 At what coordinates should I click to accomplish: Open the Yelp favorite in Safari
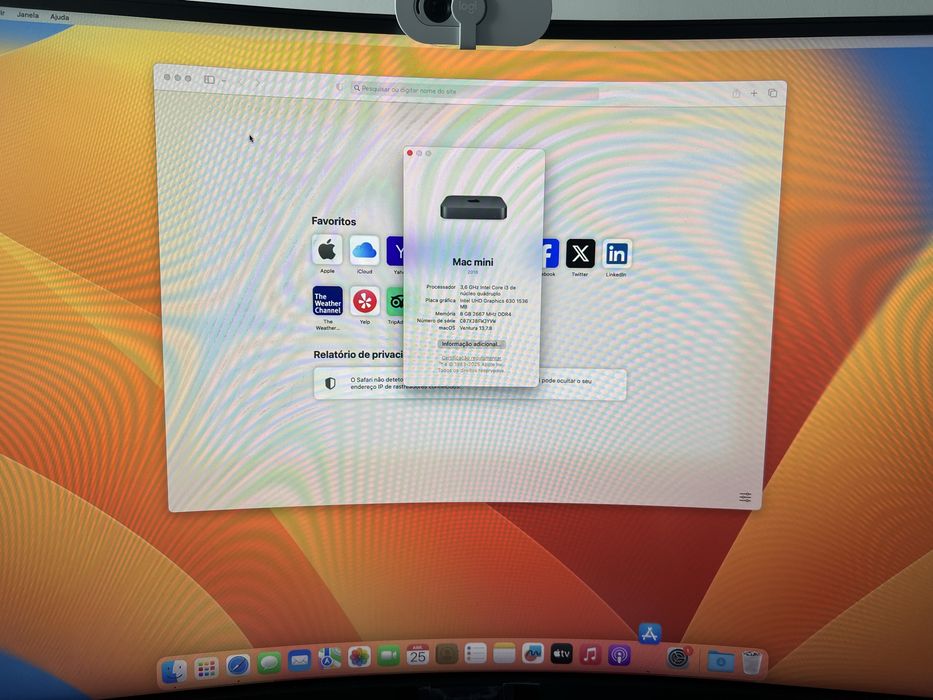point(365,301)
